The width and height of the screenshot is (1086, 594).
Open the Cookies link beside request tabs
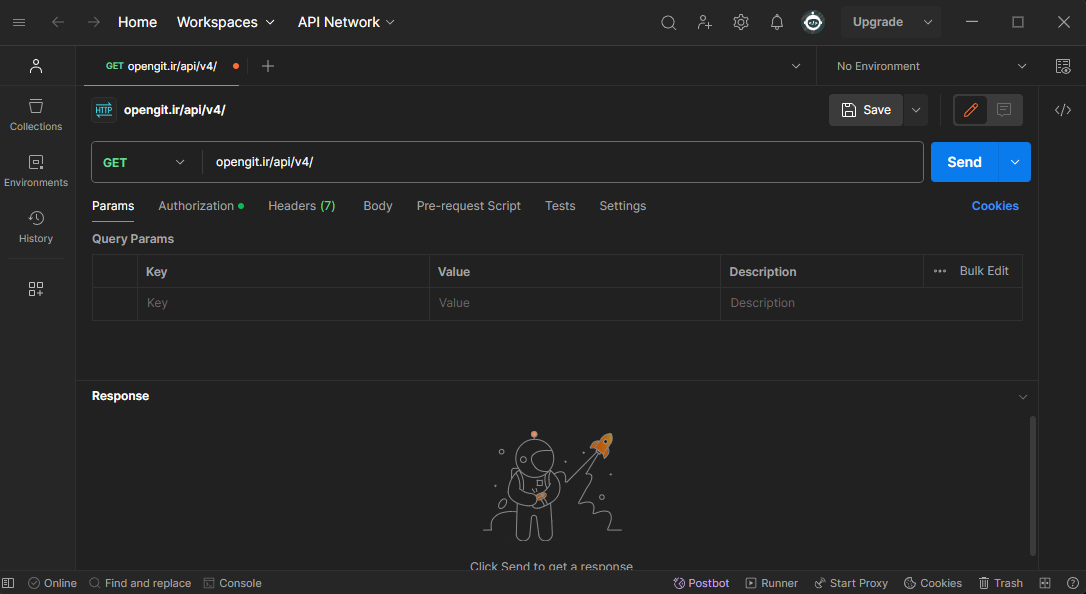pyautogui.click(x=995, y=206)
